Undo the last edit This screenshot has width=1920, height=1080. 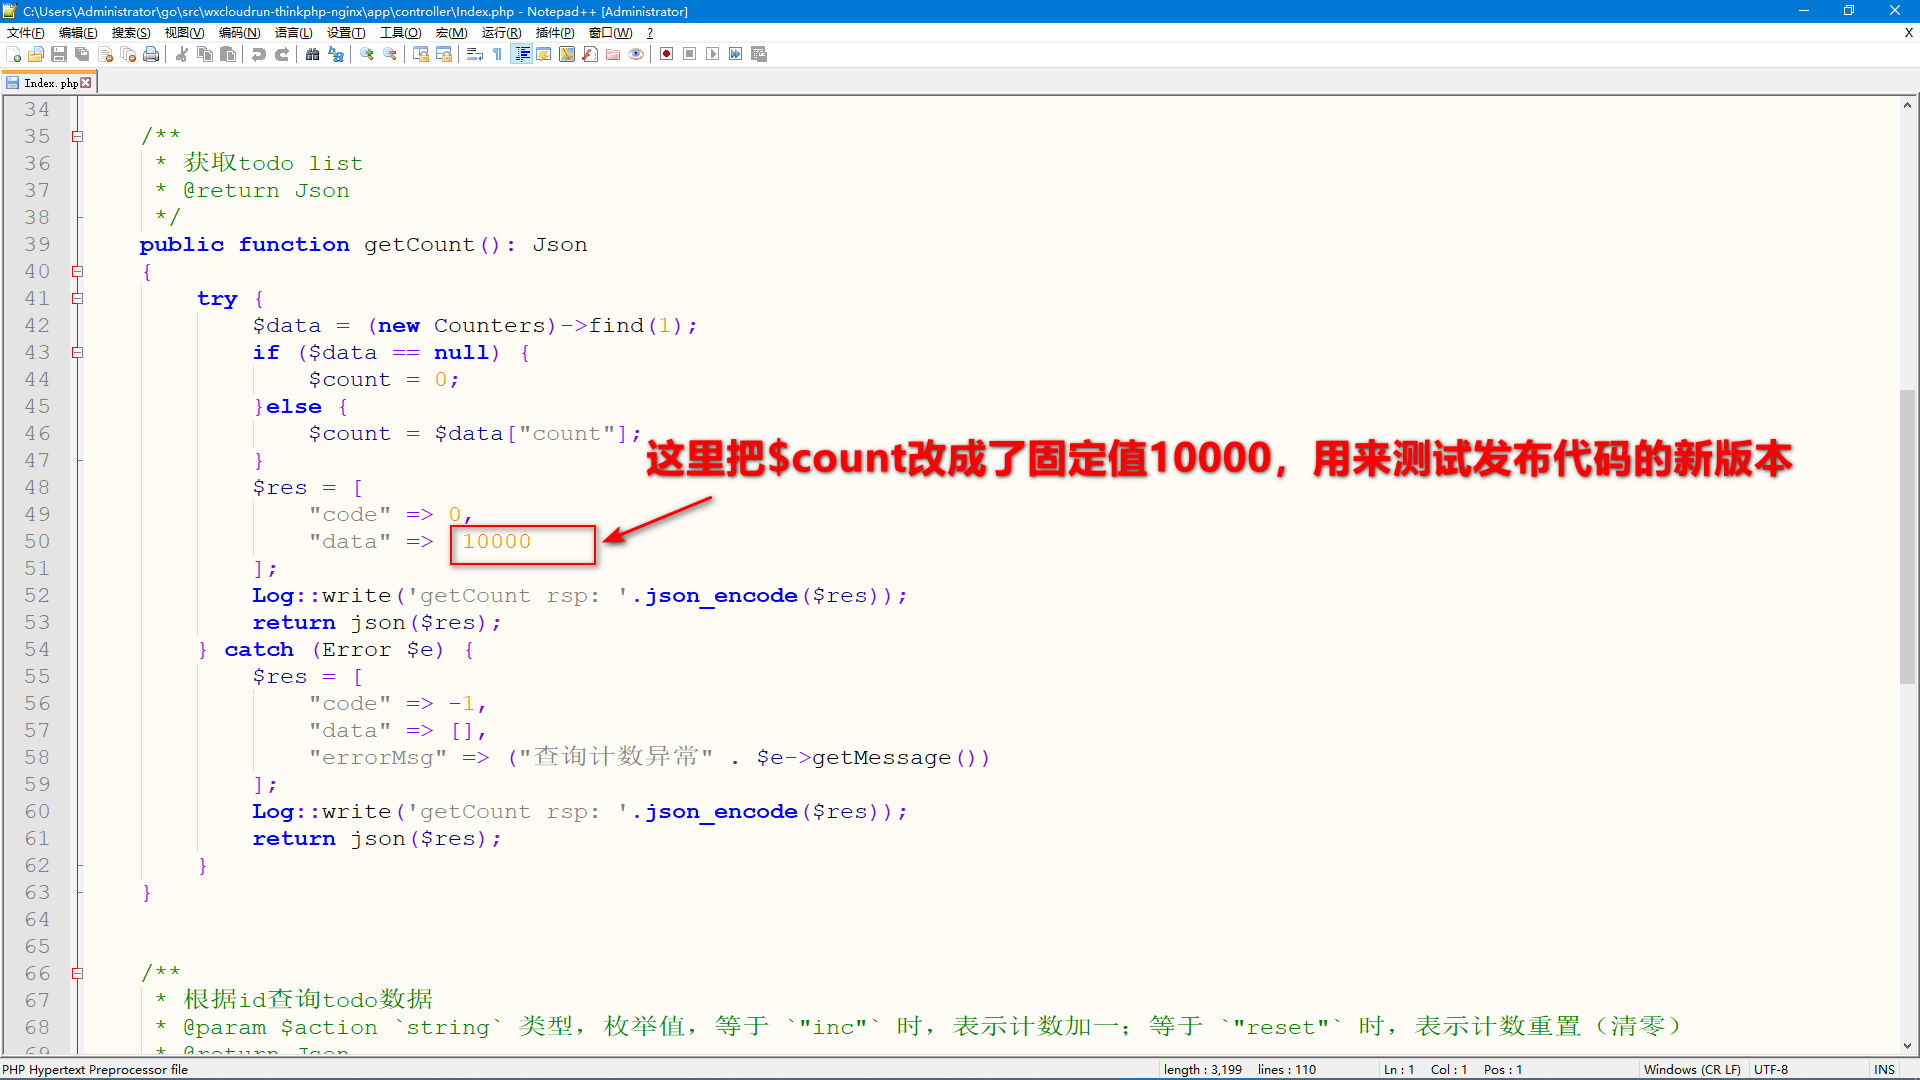pos(260,54)
